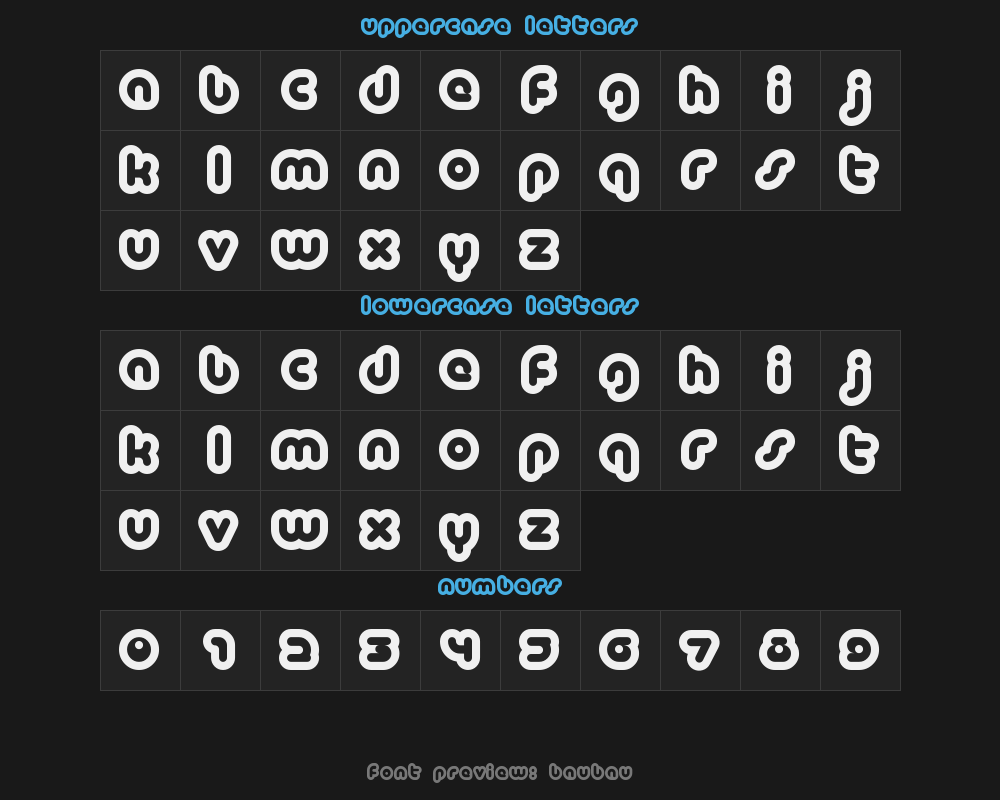Choose the lowercase letter k glyph

point(140,450)
